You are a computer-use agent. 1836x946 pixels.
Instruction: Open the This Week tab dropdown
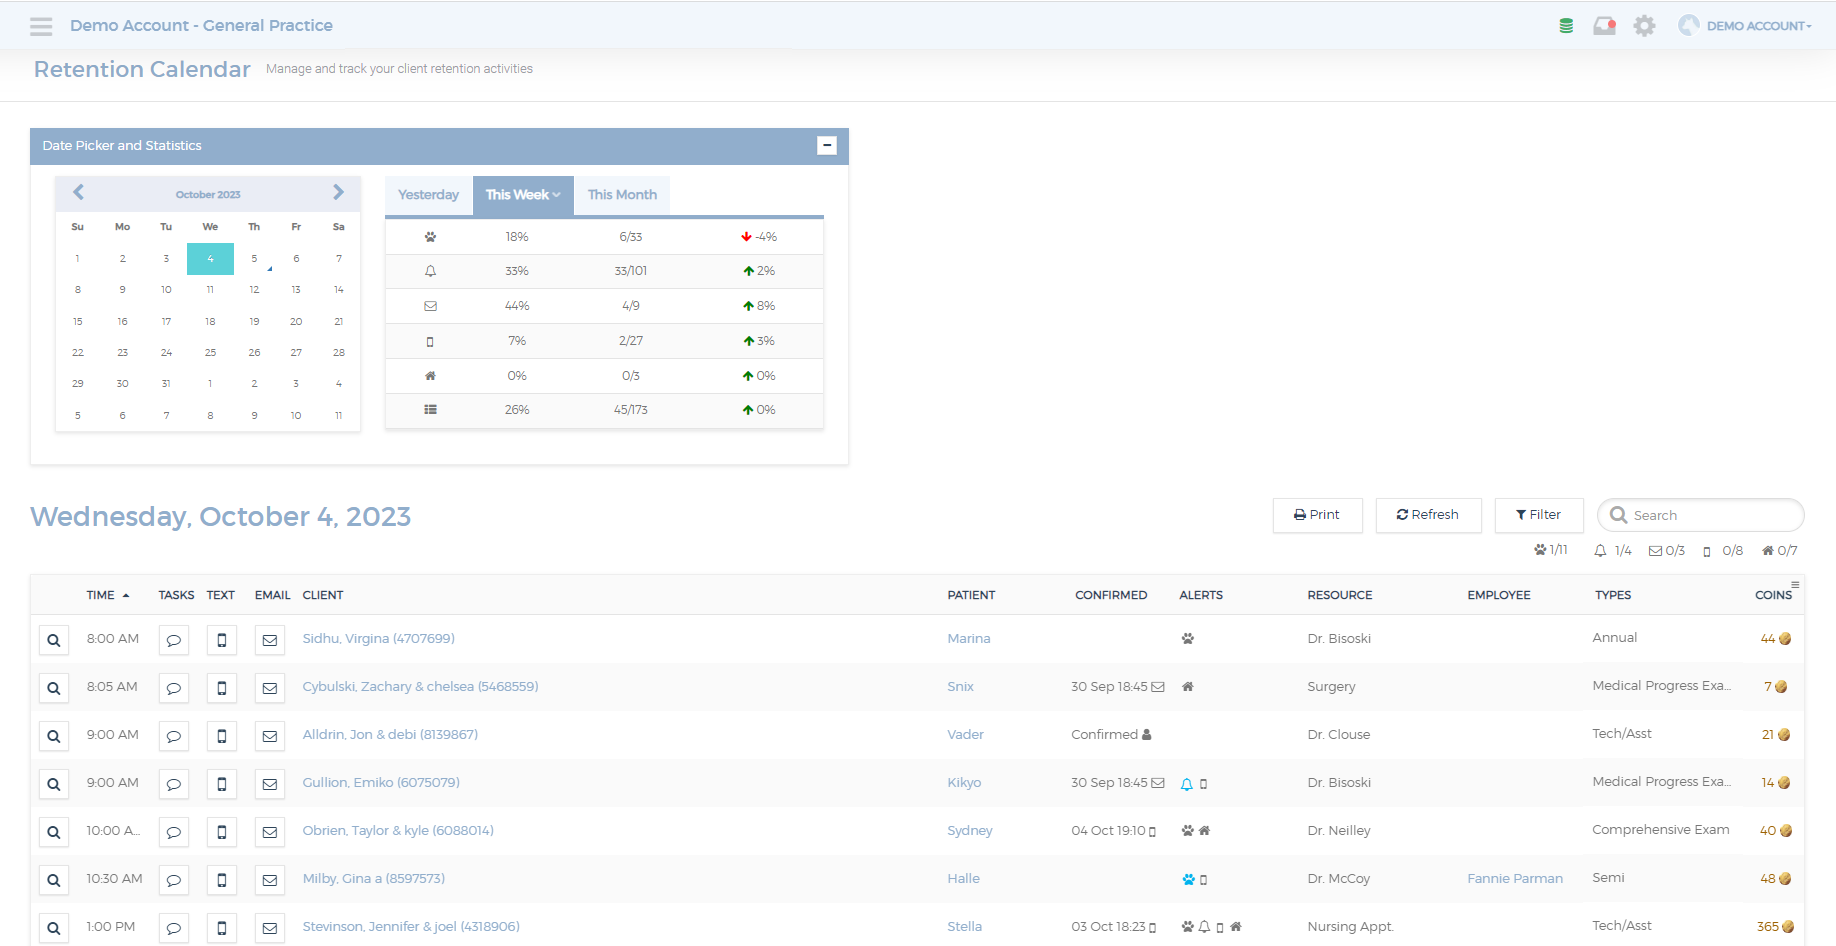(523, 195)
